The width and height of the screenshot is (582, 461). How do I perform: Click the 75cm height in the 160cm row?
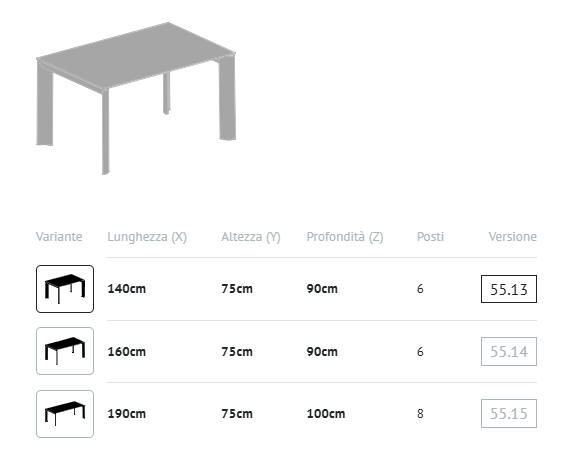pyautogui.click(x=237, y=352)
